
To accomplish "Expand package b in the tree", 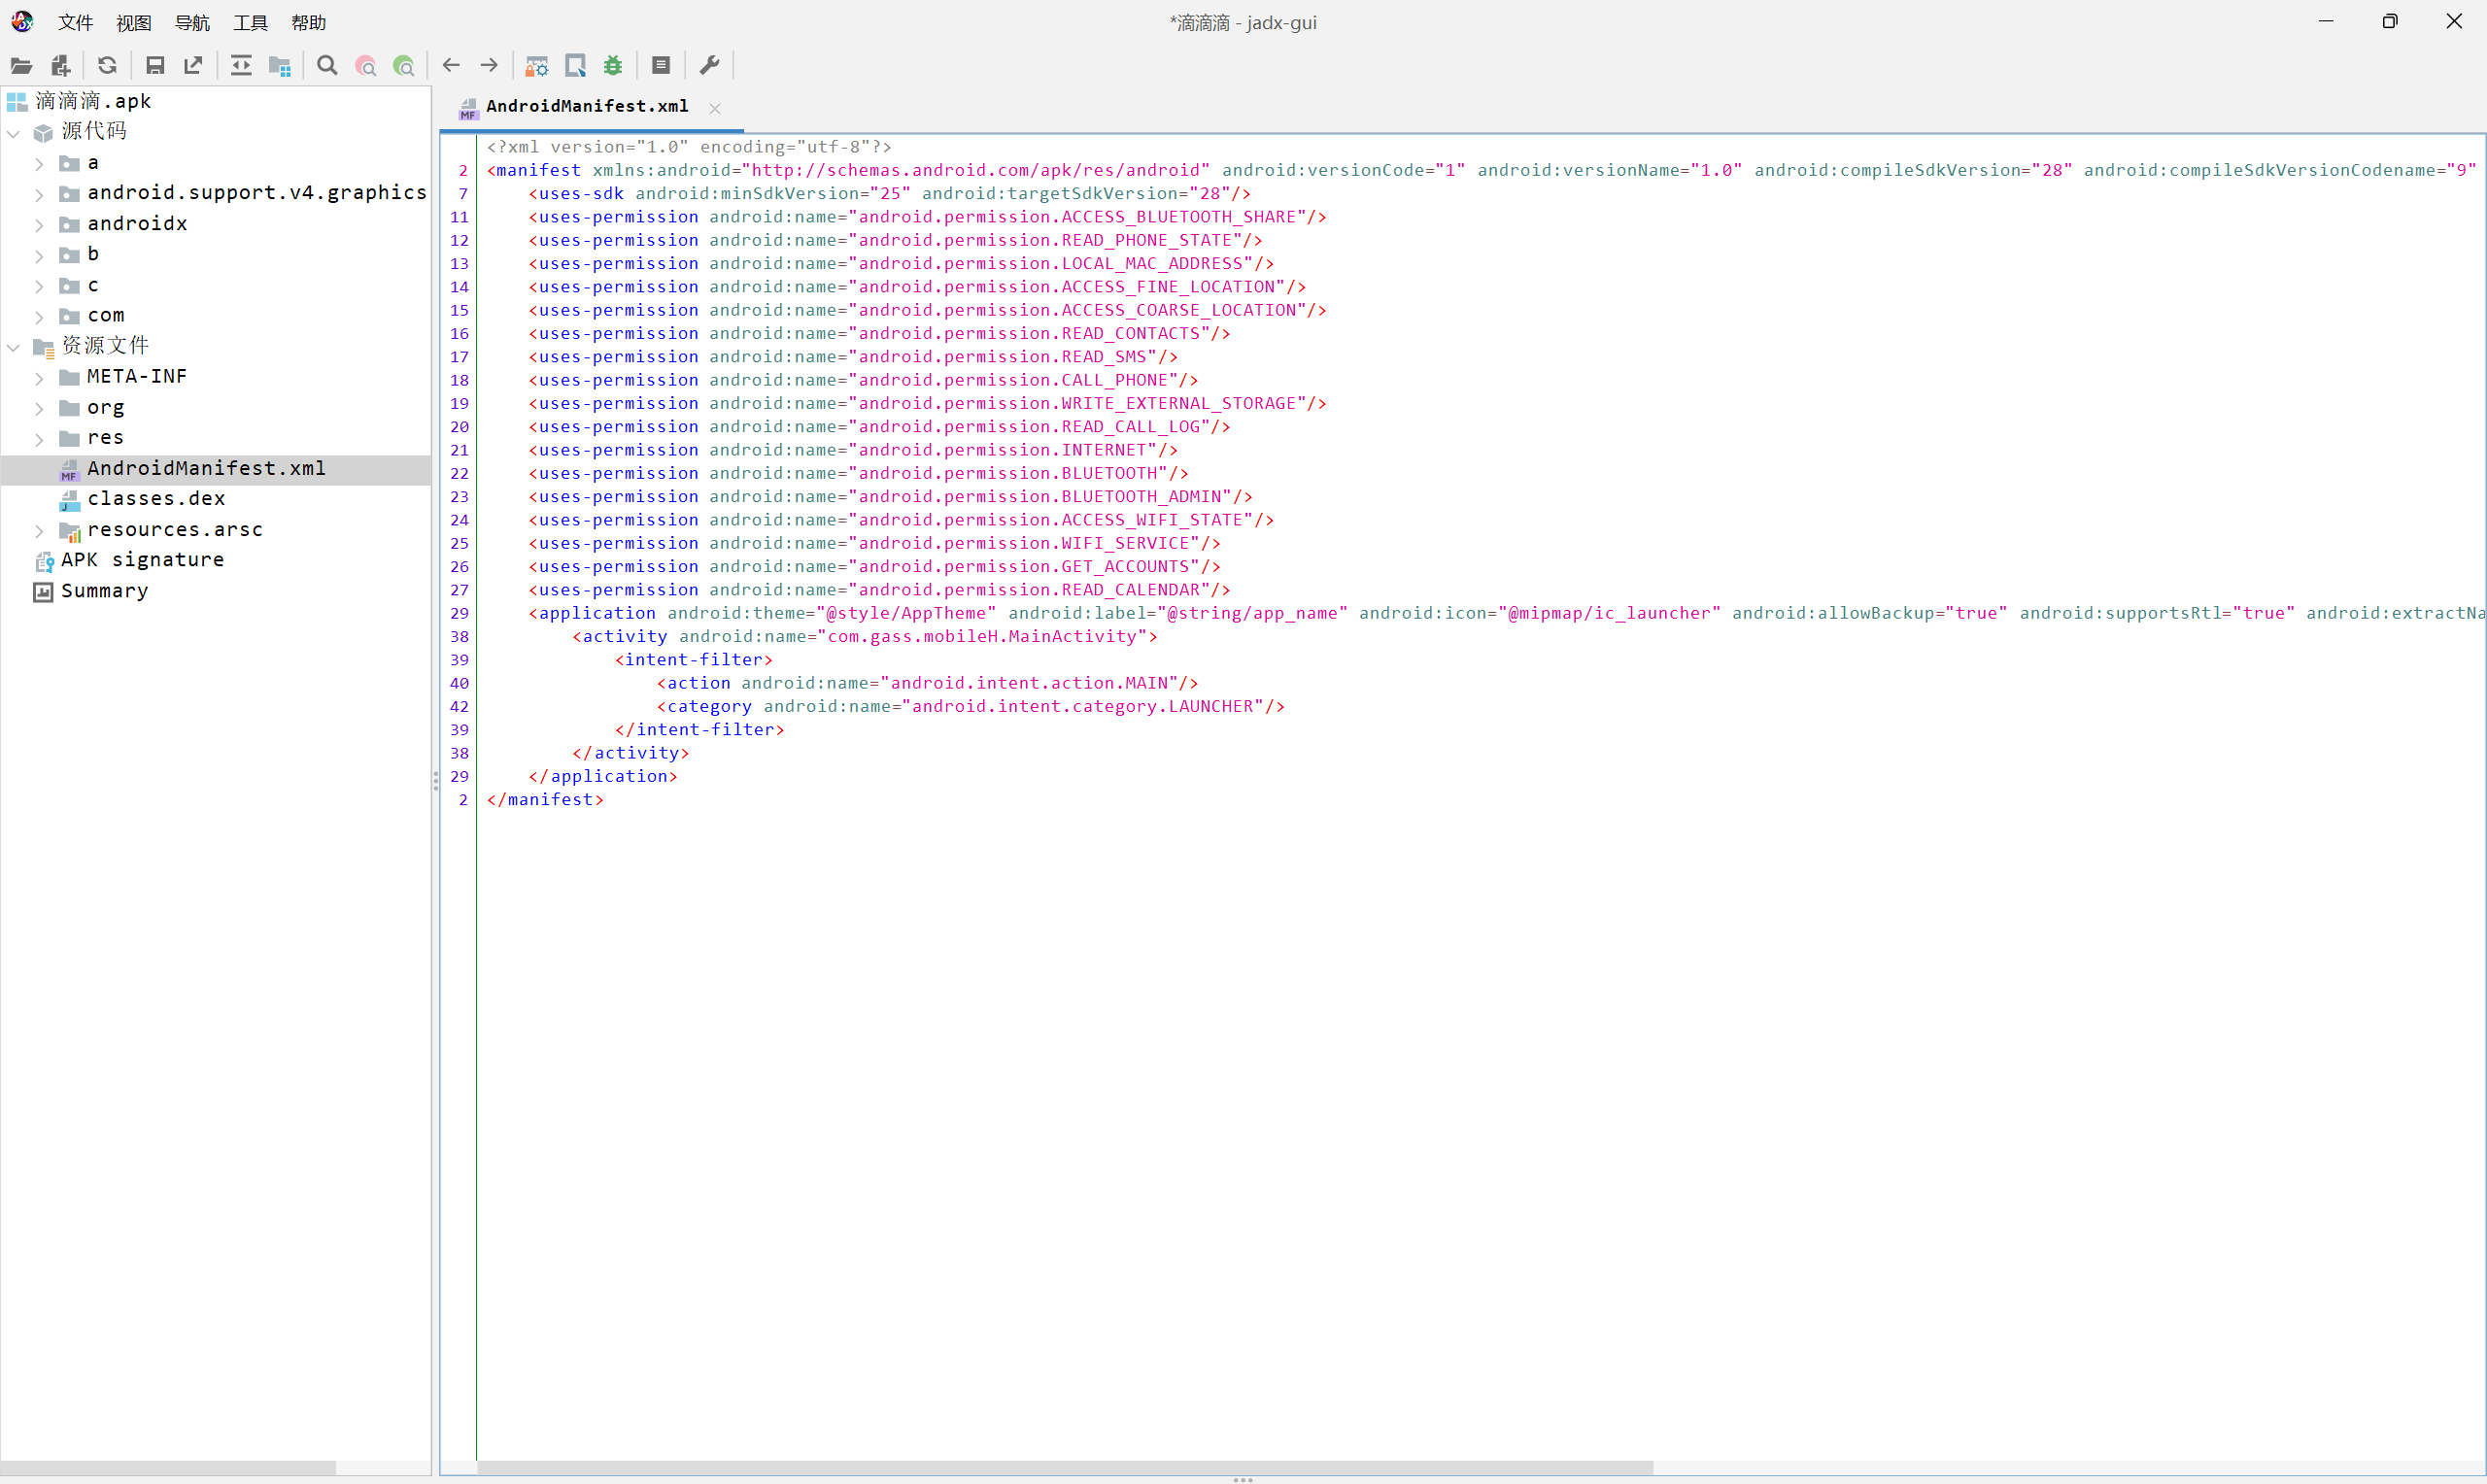I will click(x=39, y=255).
